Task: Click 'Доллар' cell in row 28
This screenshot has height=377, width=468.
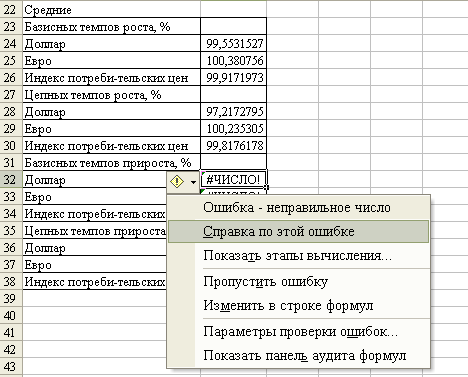Action: [111, 112]
